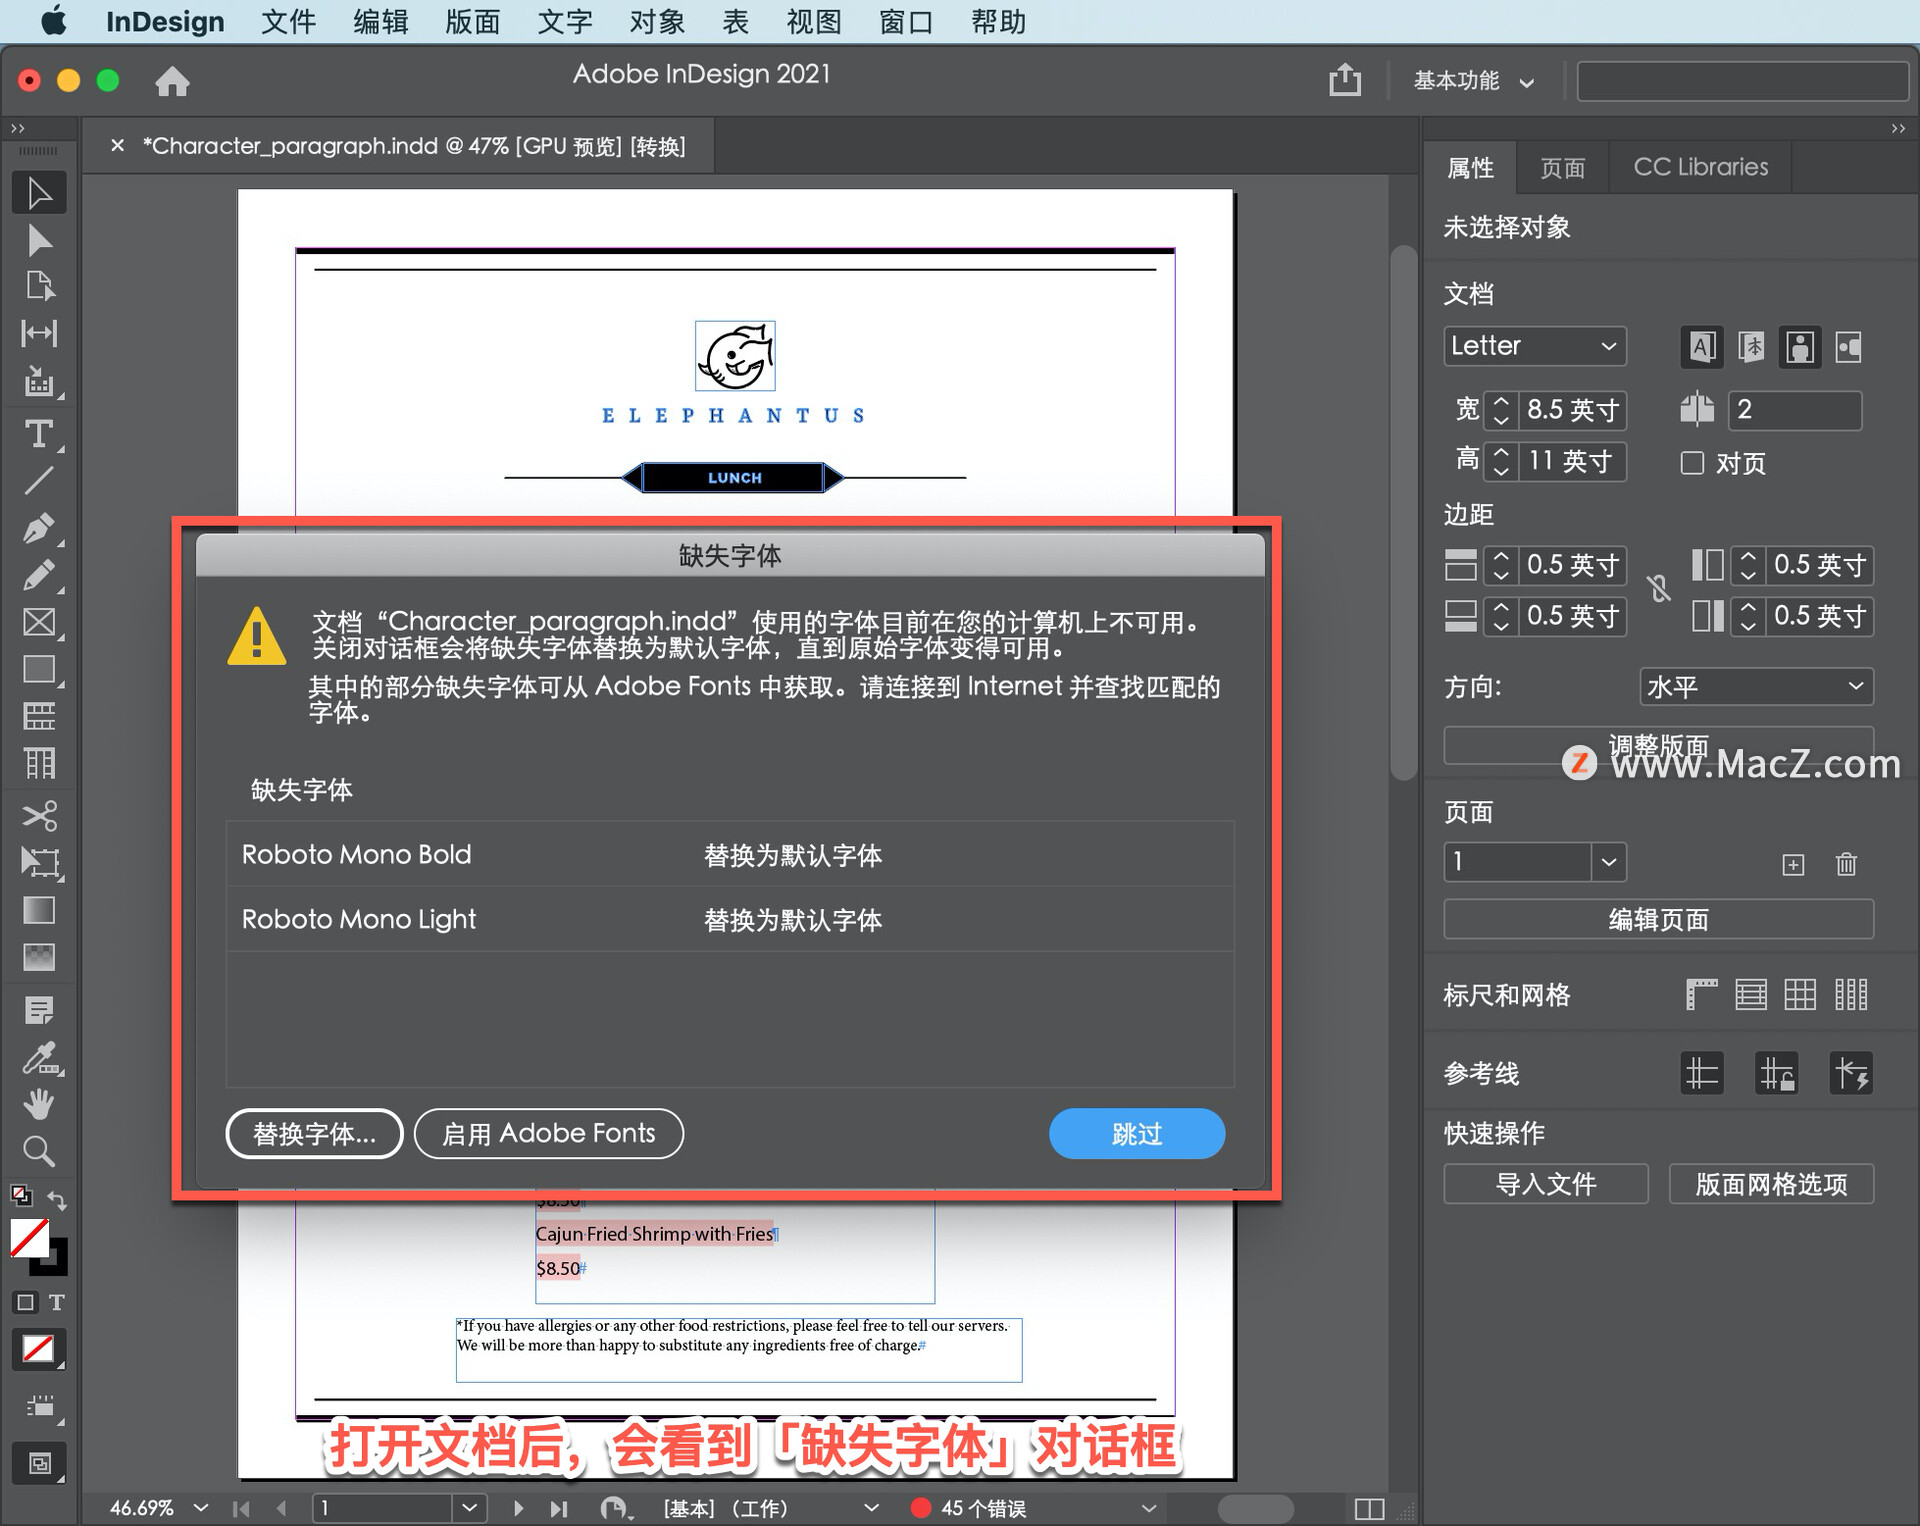Image resolution: width=1920 pixels, height=1526 pixels.
Task: Open the [基本] (工作) preflight profile dropdown
Action: tap(871, 1507)
